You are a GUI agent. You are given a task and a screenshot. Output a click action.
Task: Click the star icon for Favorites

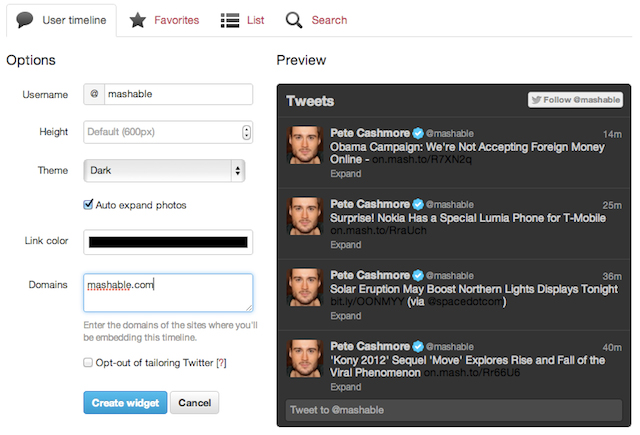[138, 20]
